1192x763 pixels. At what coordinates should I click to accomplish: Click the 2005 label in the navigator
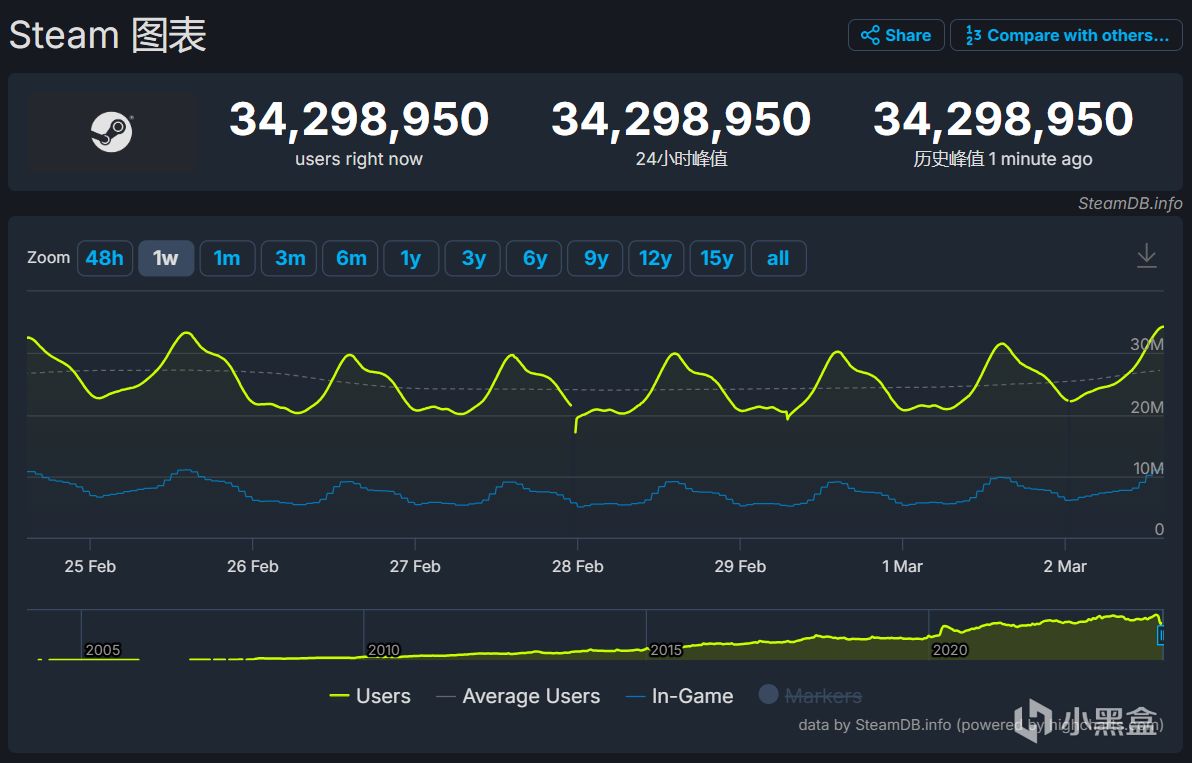pyautogui.click(x=103, y=650)
